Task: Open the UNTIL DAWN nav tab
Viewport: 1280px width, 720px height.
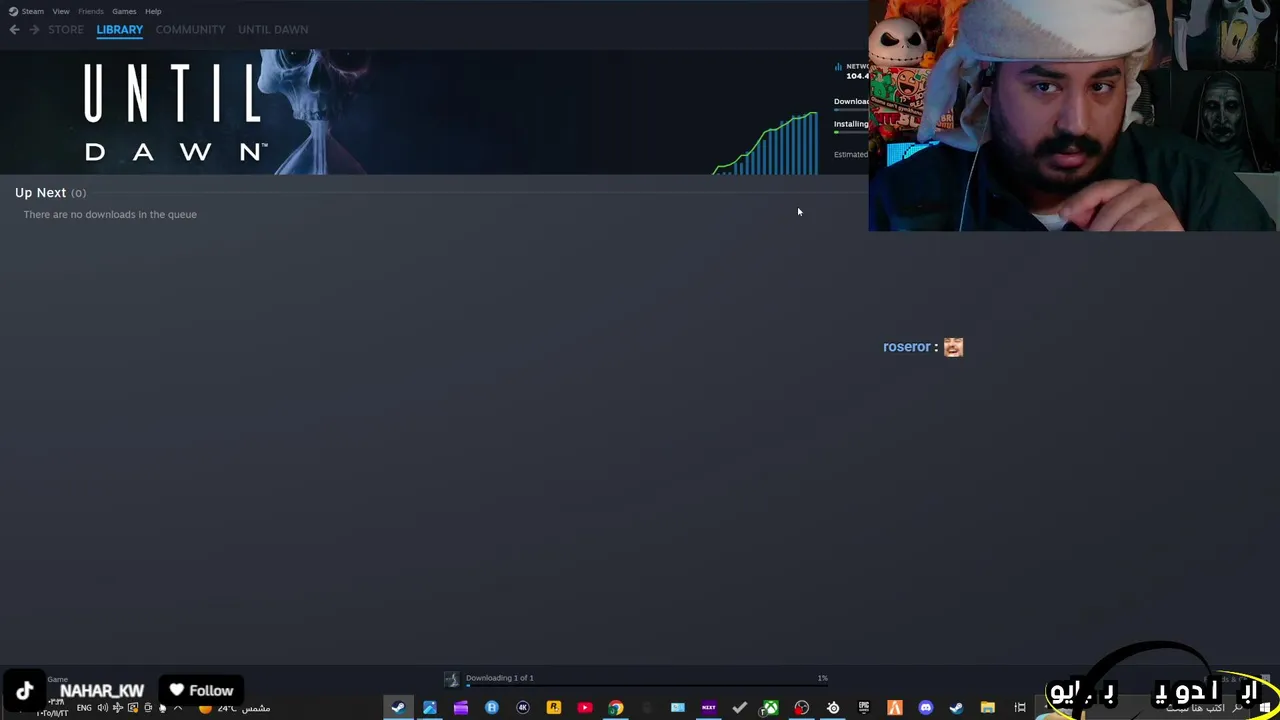Action: pyautogui.click(x=273, y=30)
